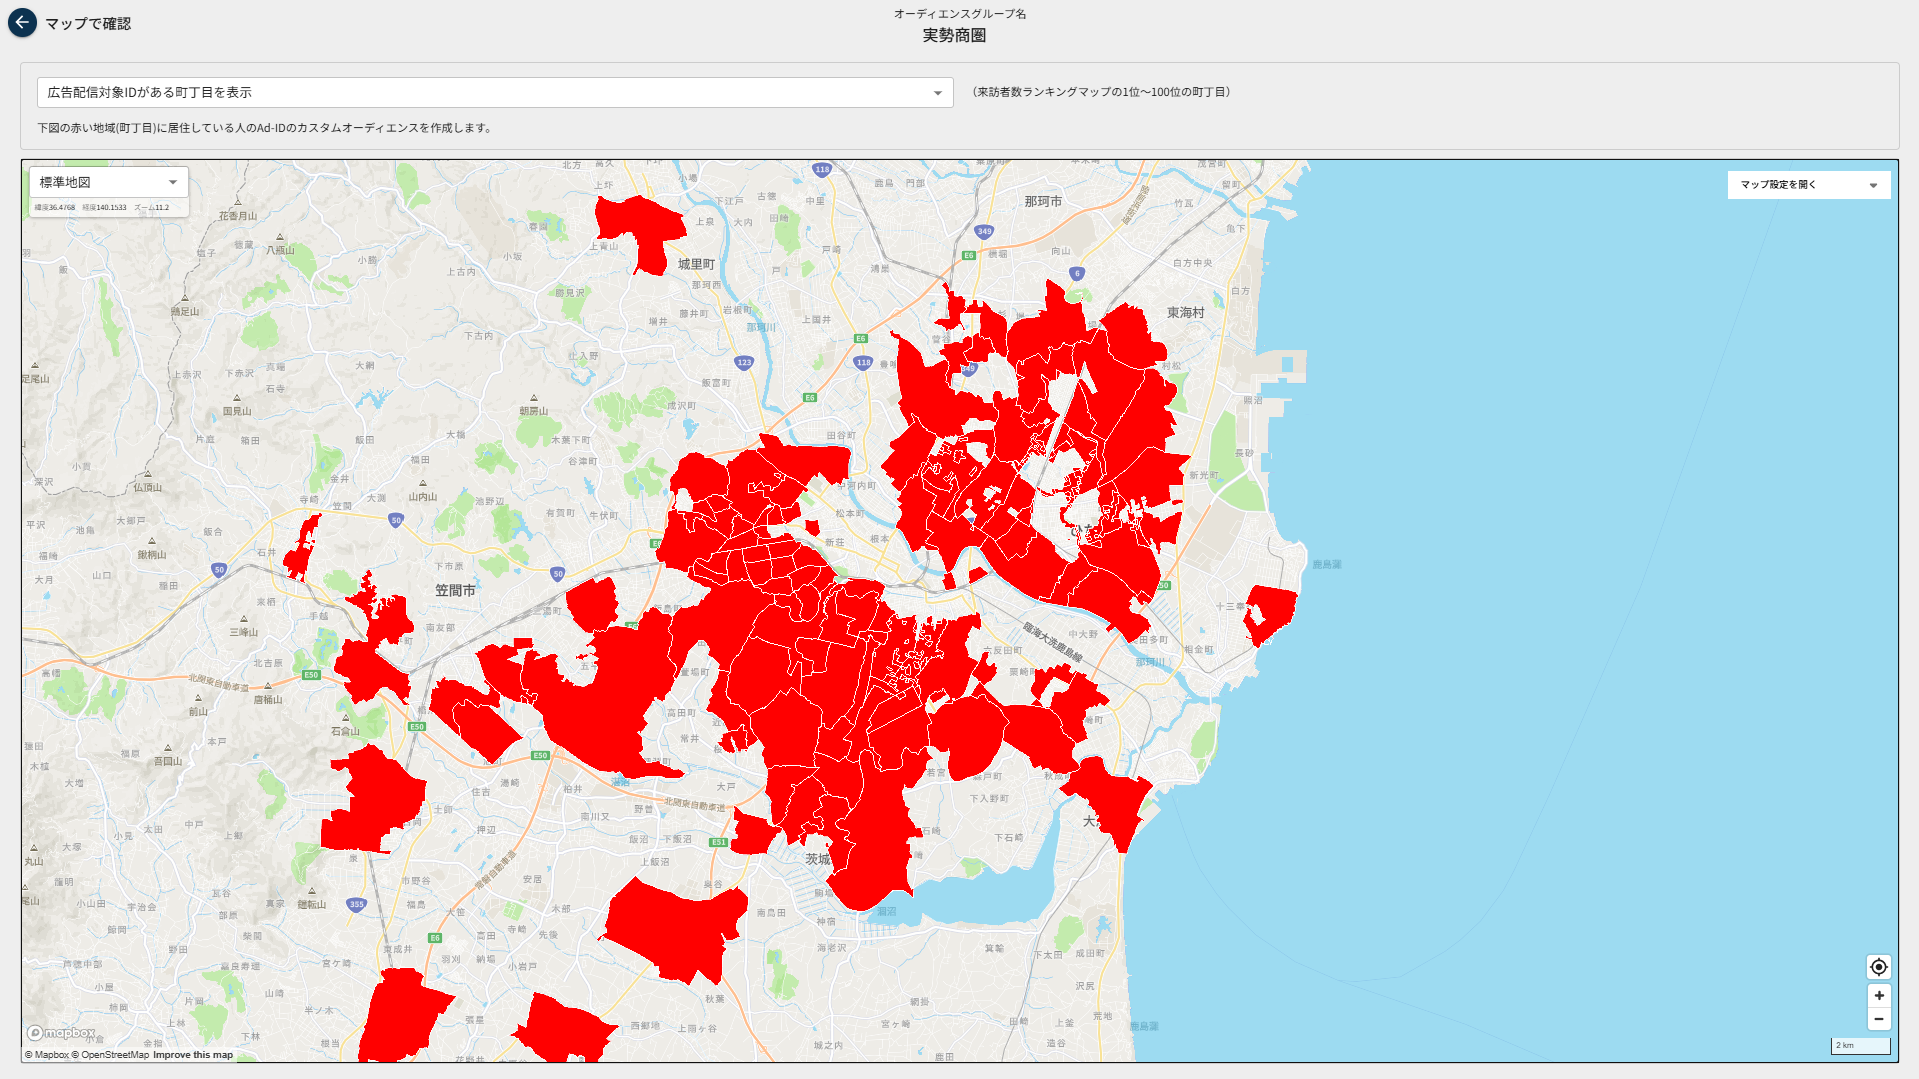
Task: Click the geolocate current position icon
Action: point(1879,967)
